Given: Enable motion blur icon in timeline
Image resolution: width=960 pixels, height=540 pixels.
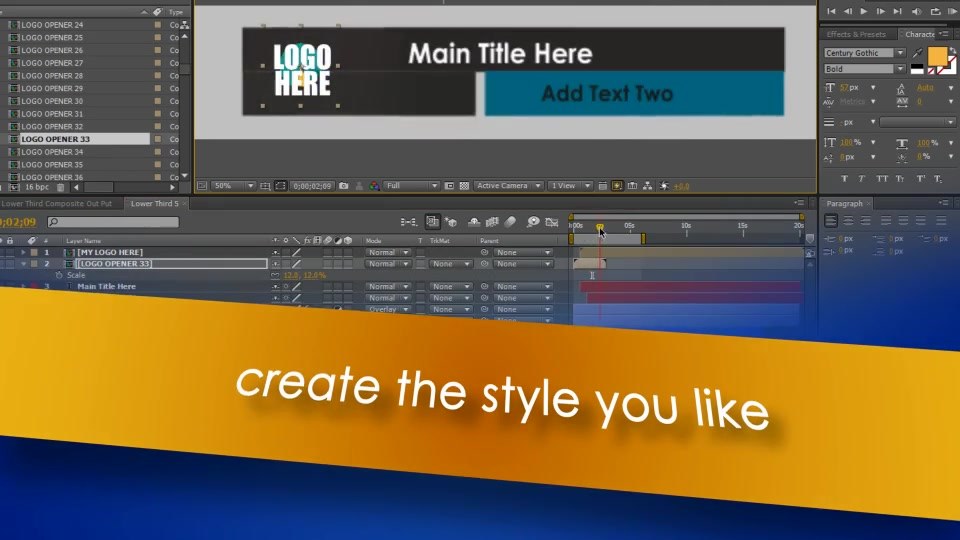Looking at the screenshot, I should [510, 222].
